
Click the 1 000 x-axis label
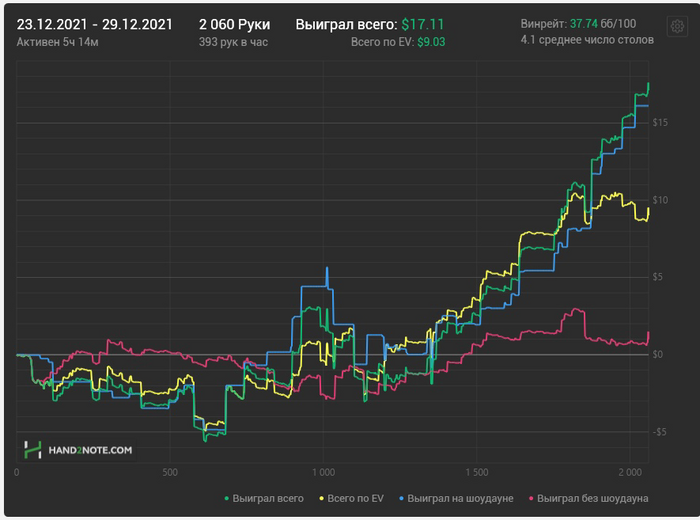point(323,472)
